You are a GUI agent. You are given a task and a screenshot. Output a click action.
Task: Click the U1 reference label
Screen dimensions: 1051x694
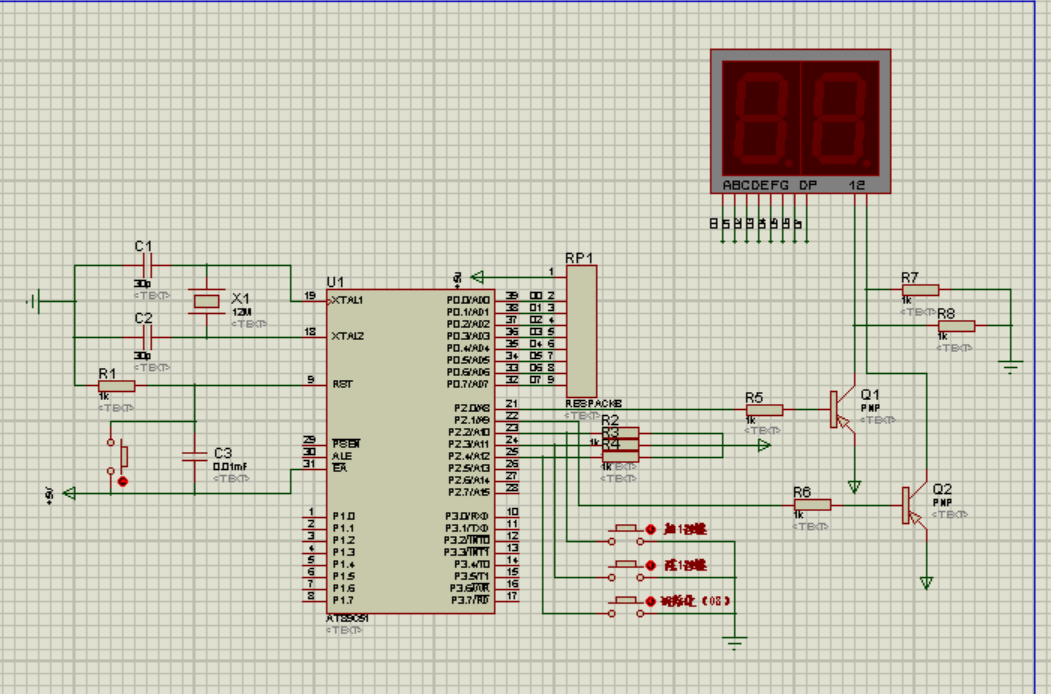click(x=335, y=282)
